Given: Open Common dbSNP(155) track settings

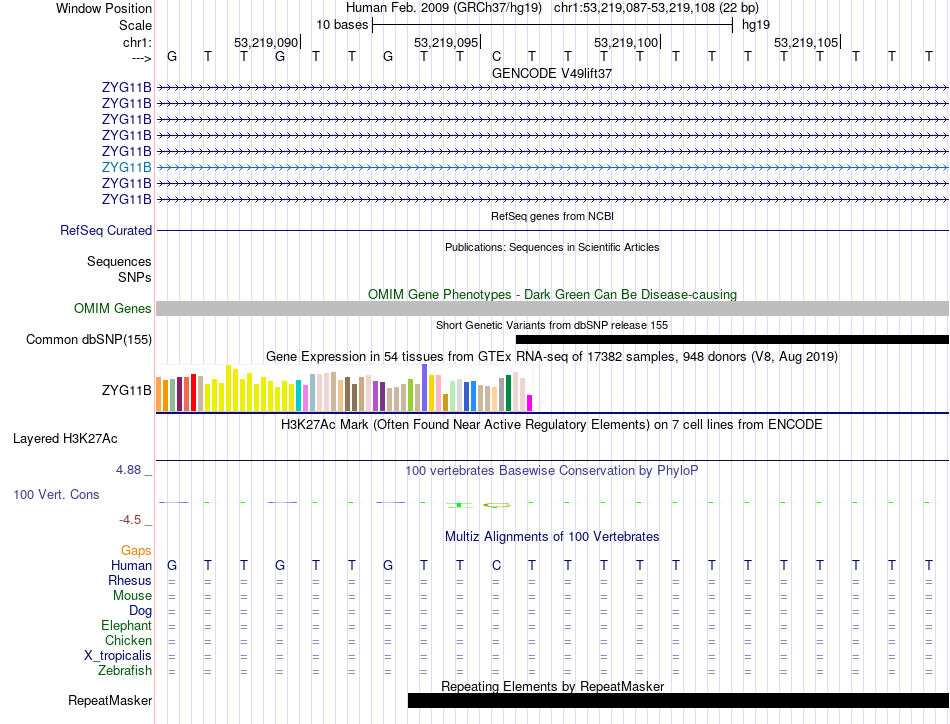Looking at the screenshot, I should pyautogui.click(x=89, y=340).
